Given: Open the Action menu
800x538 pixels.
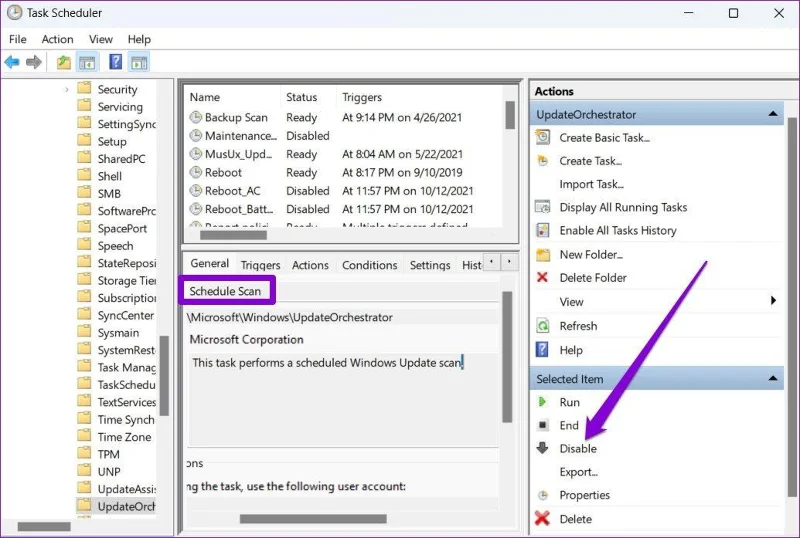Looking at the screenshot, I should pyautogui.click(x=57, y=39).
